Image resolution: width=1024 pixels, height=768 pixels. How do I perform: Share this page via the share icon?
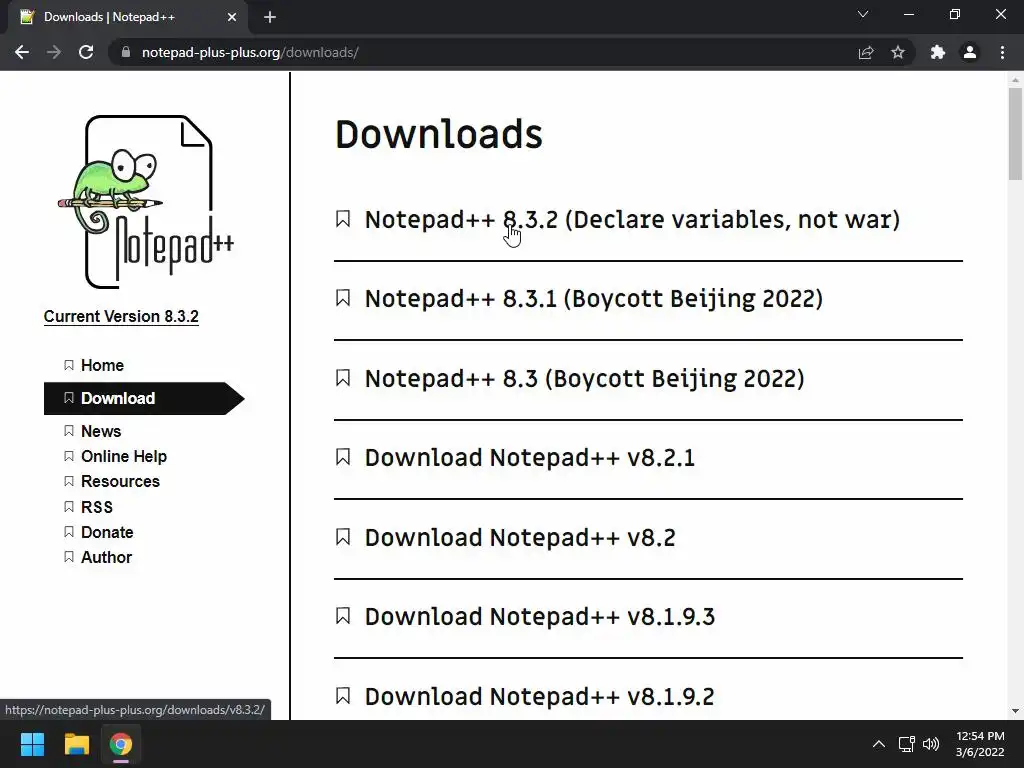coord(866,52)
